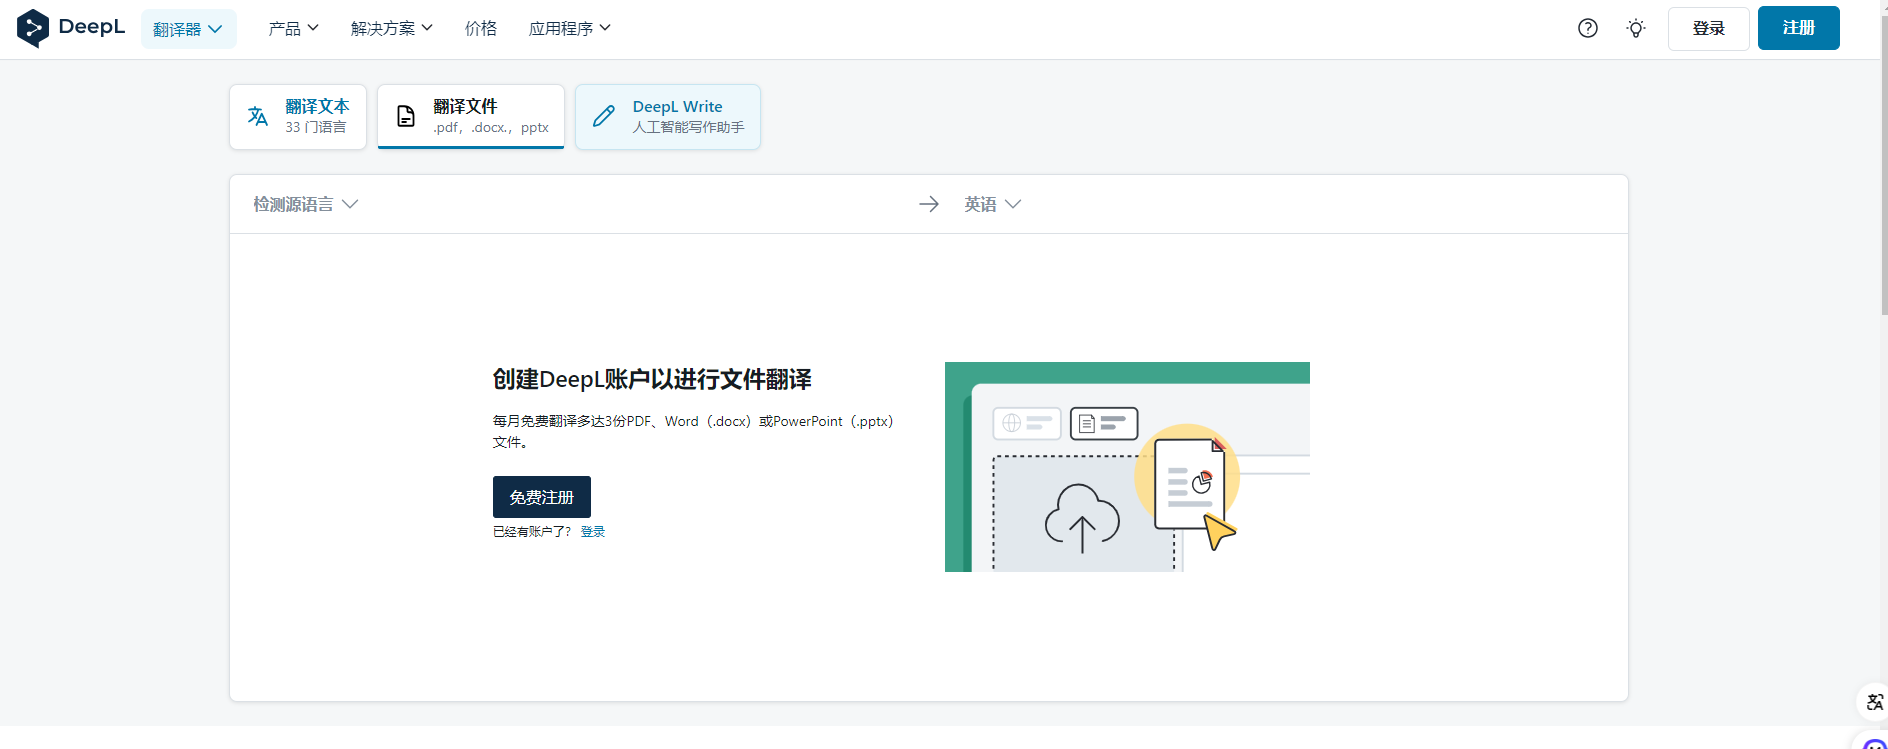Open the 英语 target language dropdown
The width and height of the screenshot is (1888, 749).
[992, 204]
